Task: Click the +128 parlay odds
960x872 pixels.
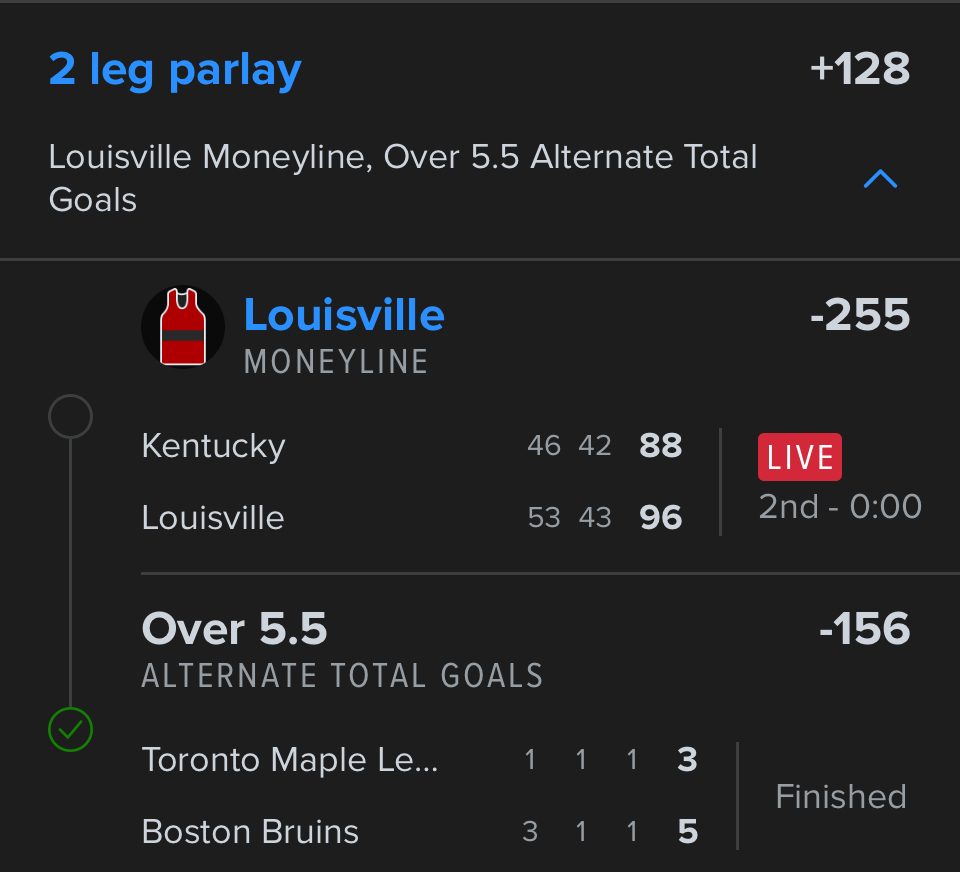Action: pyautogui.click(x=859, y=70)
